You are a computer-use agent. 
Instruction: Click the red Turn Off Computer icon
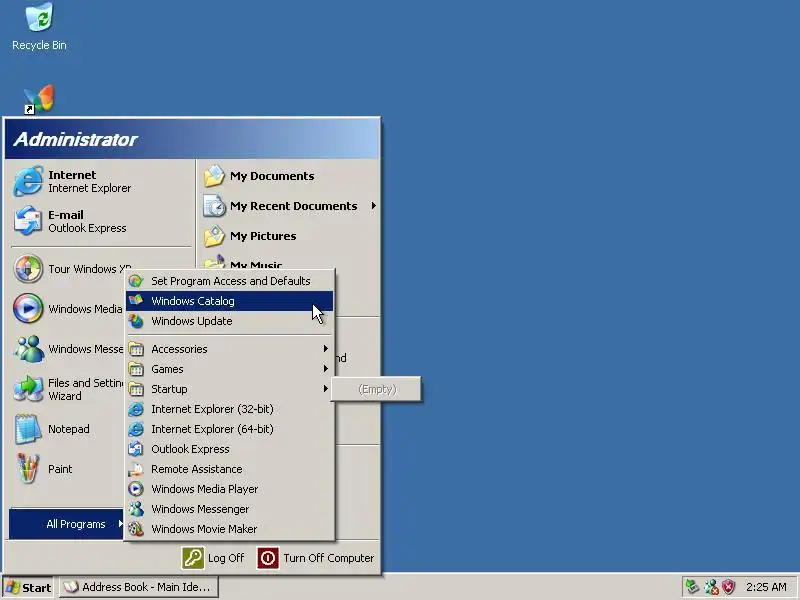click(x=268, y=558)
